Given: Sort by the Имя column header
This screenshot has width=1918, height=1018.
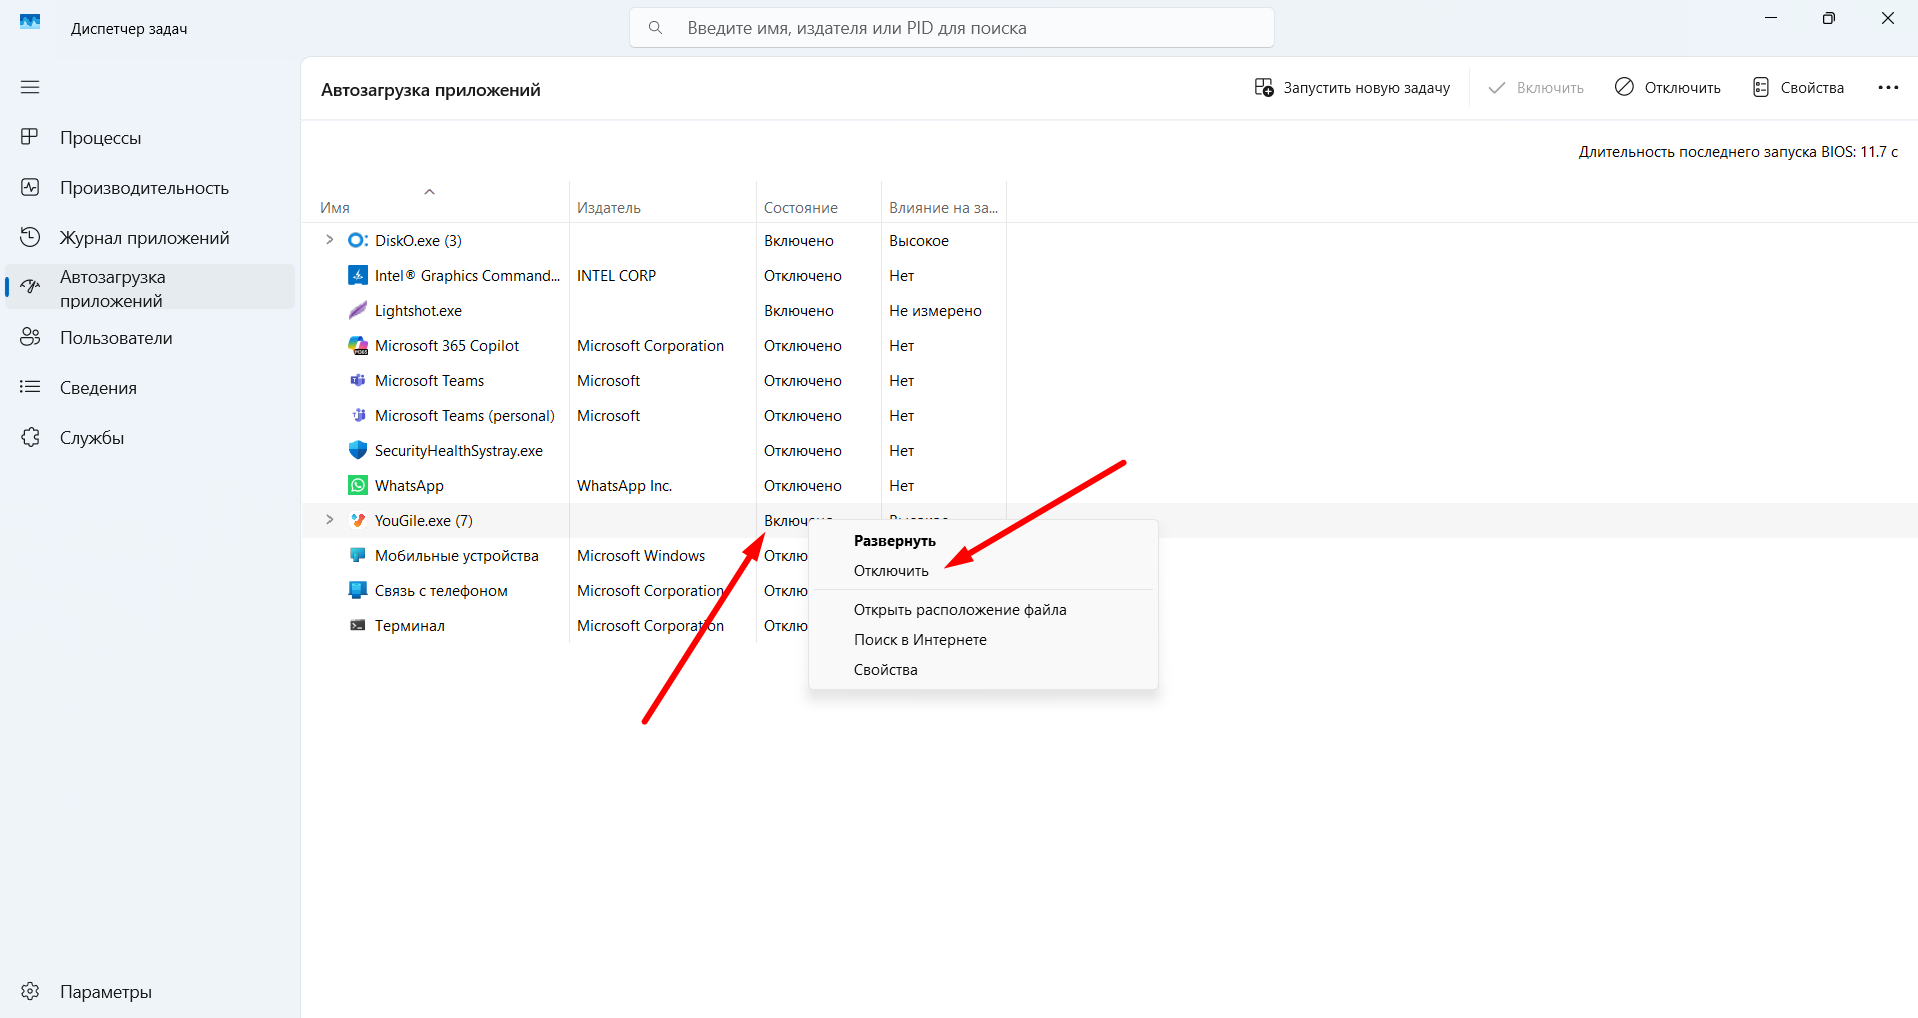Looking at the screenshot, I should 335,208.
